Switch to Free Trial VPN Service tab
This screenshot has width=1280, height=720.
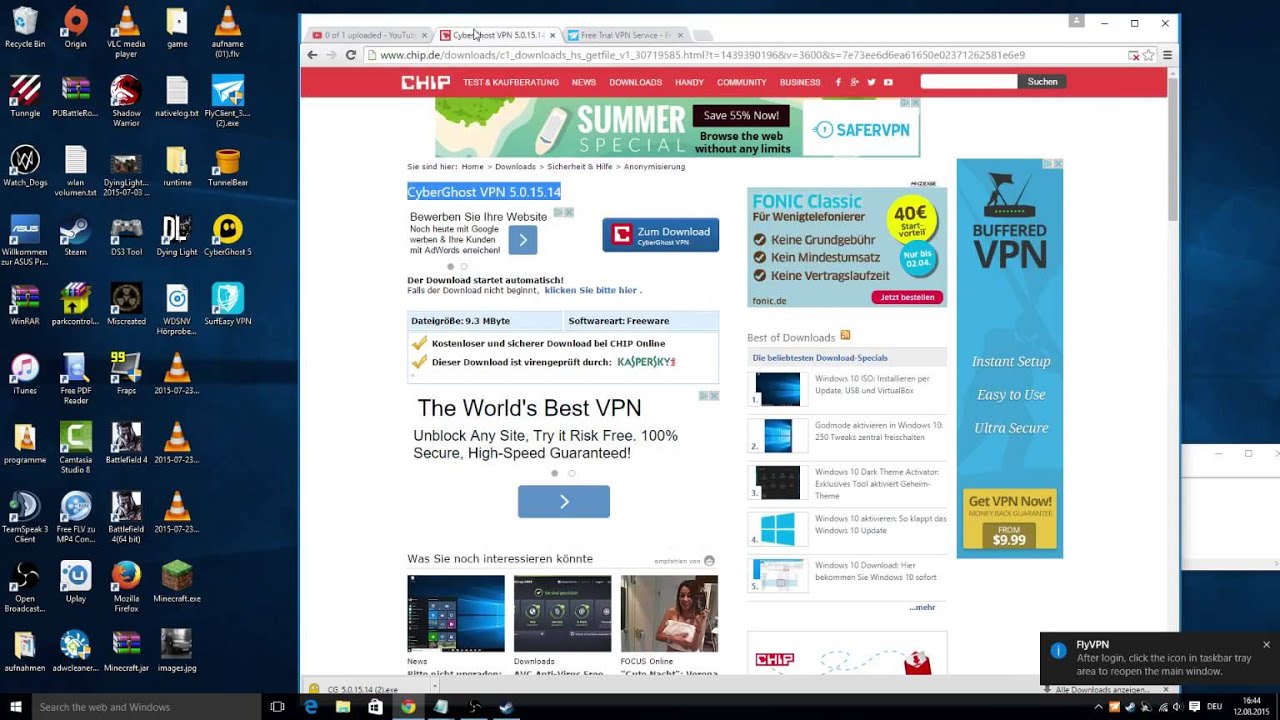tap(625, 35)
